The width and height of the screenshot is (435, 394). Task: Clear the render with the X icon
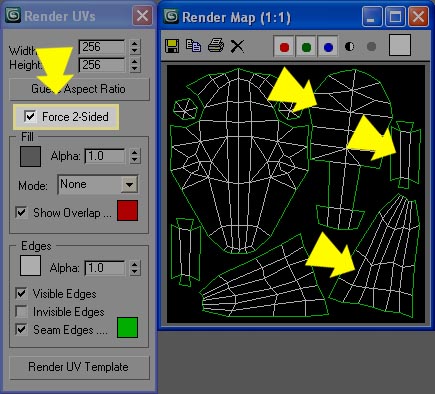click(237, 46)
